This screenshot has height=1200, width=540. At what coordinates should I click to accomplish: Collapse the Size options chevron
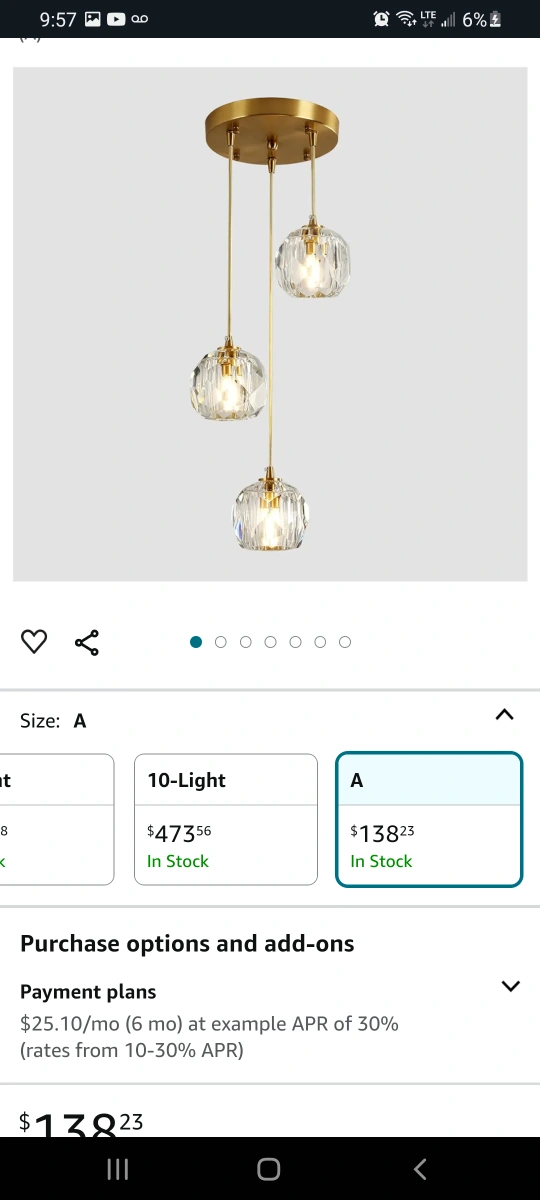[x=505, y=715]
